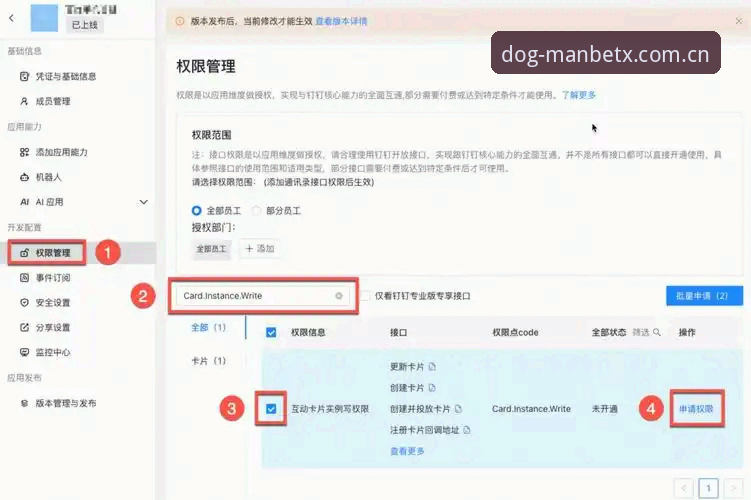This screenshot has height=500, width=751.
Task: Click the + 添加 department button
Action: tap(260, 249)
